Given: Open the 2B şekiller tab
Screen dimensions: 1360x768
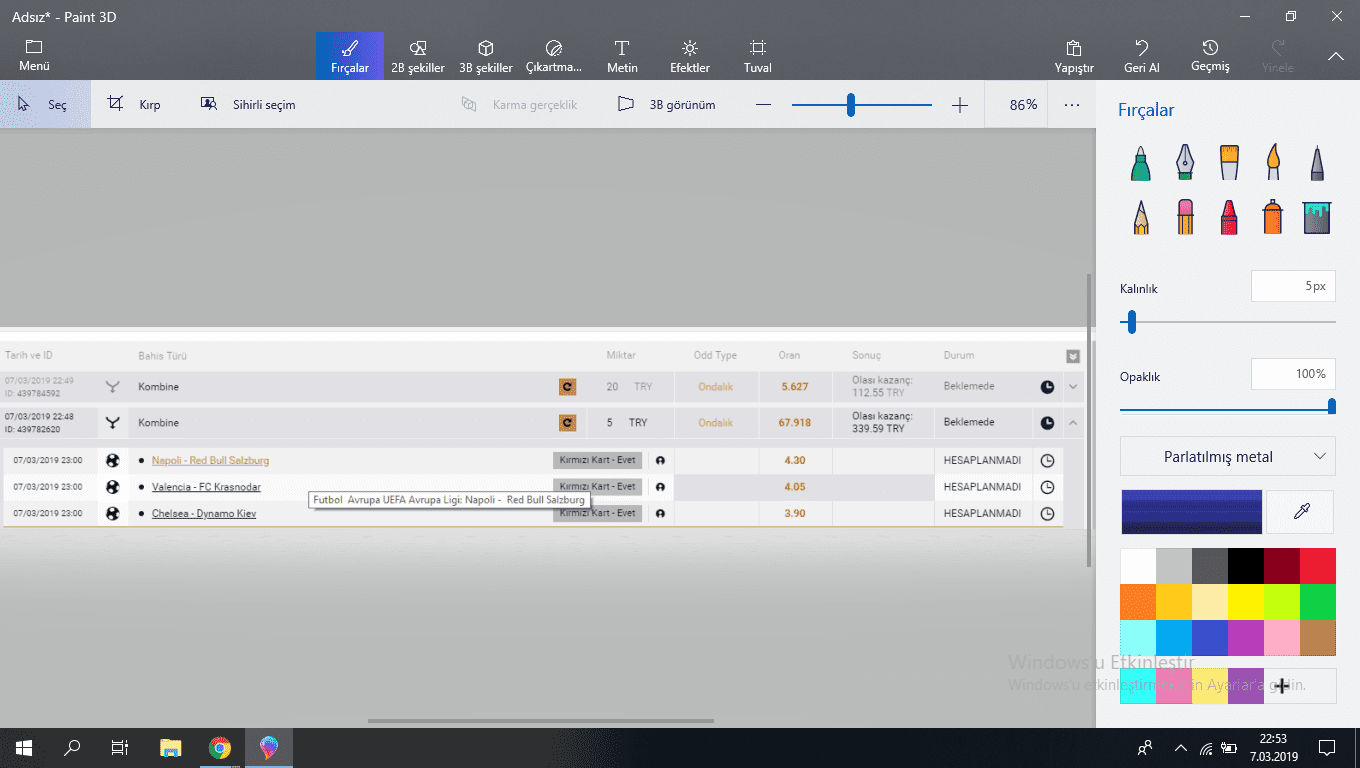Looking at the screenshot, I should pyautogui.click(x=418, y=56).
